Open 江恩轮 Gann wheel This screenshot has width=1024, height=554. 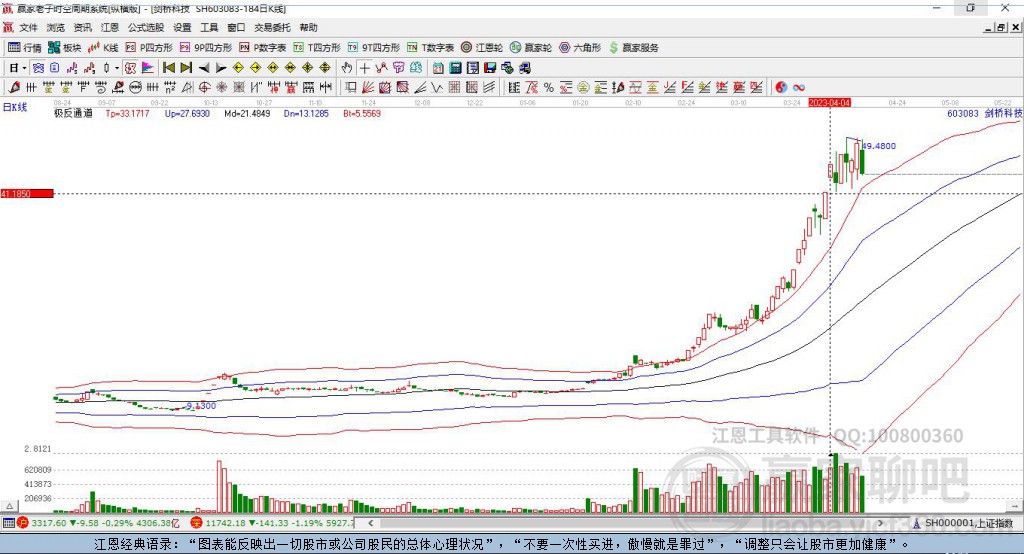tap(482, 48)
